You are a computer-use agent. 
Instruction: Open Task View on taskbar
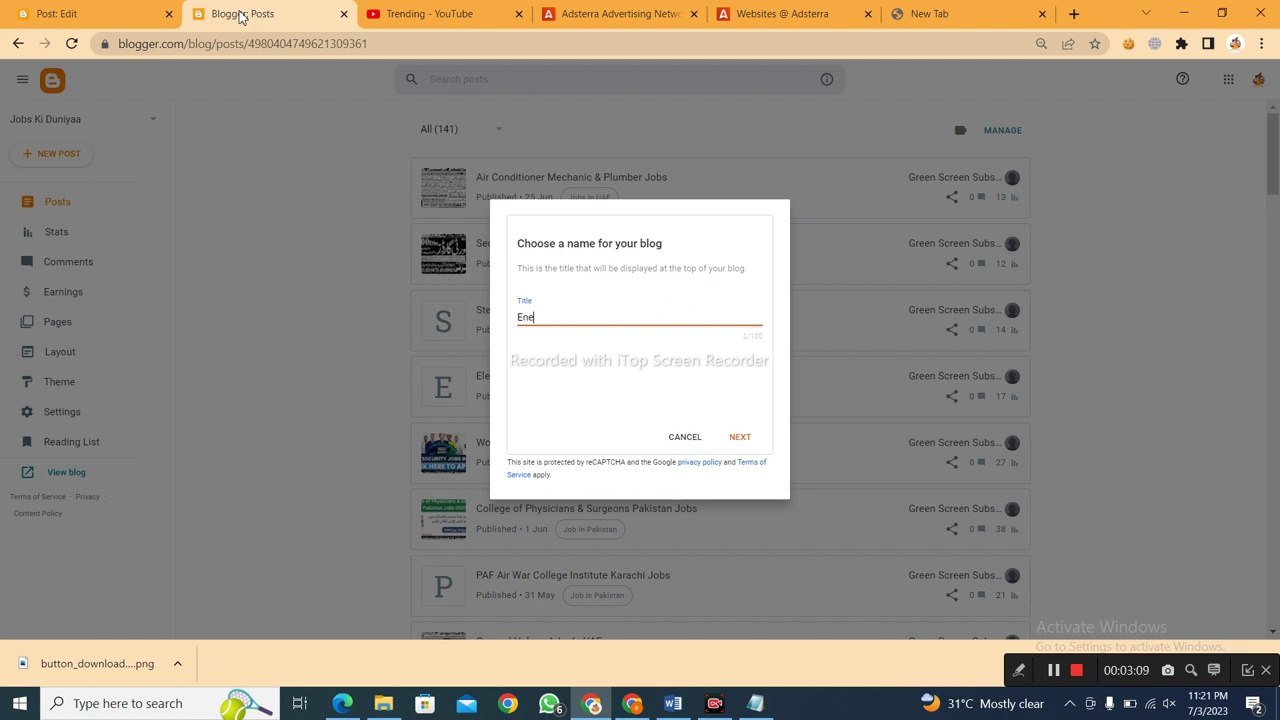coord(299,703)
